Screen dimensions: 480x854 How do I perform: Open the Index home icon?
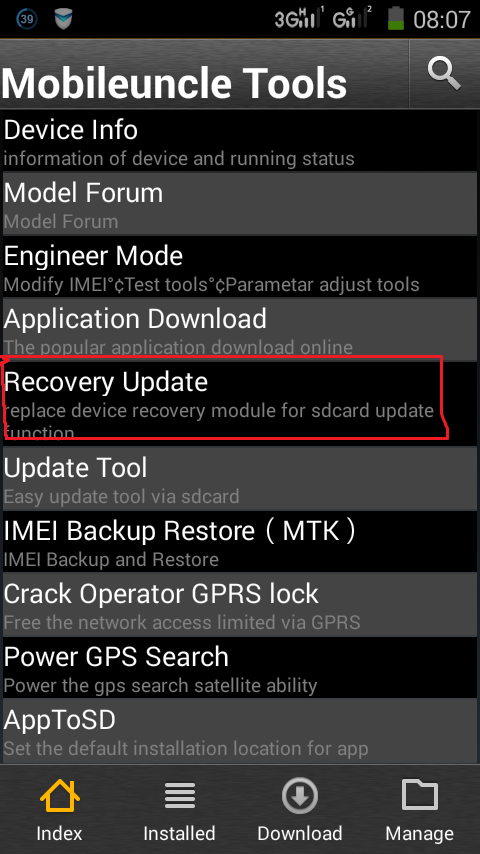59,795
